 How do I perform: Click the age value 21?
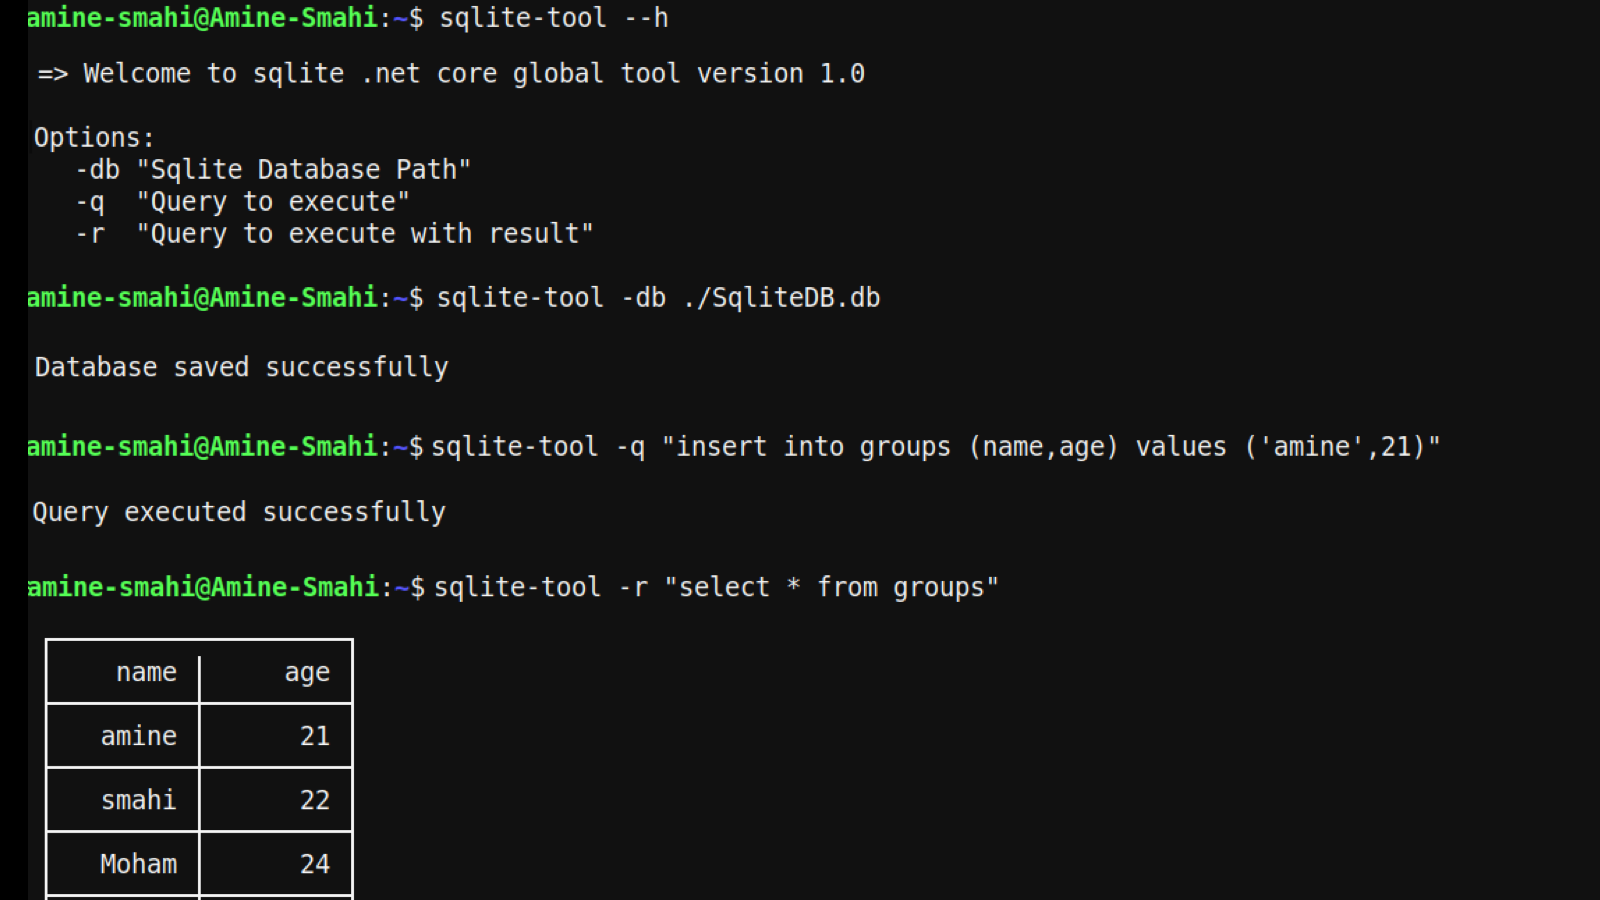(x=315, y=736)
